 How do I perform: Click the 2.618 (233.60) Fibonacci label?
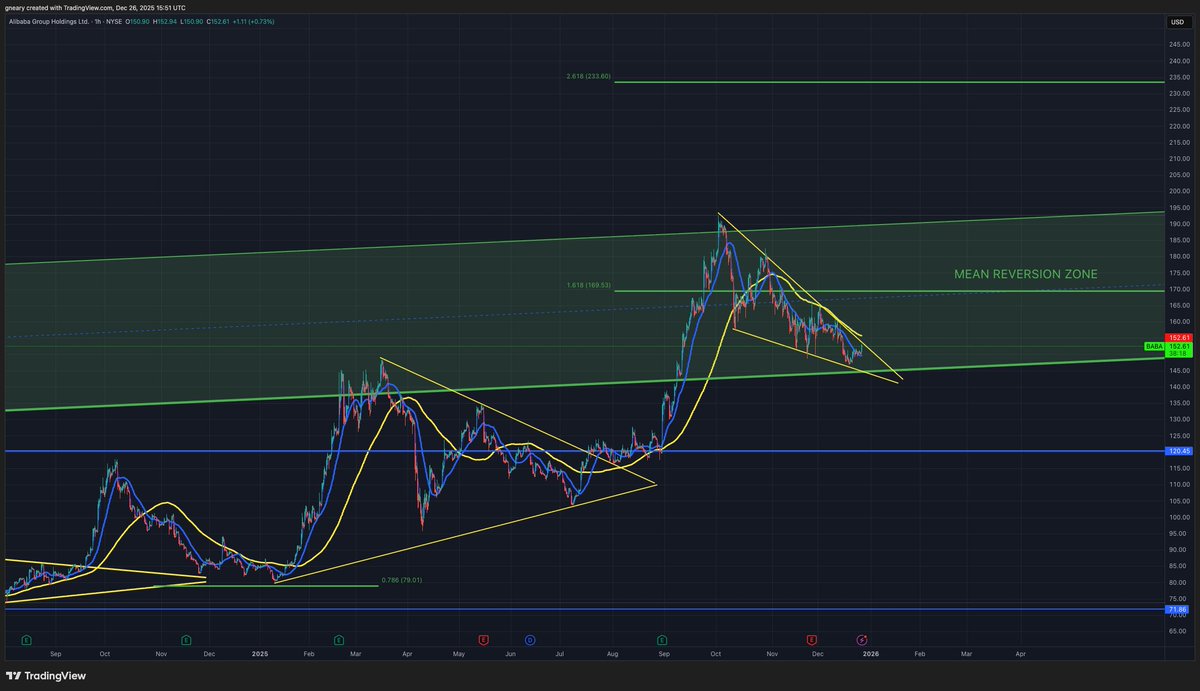588,76
